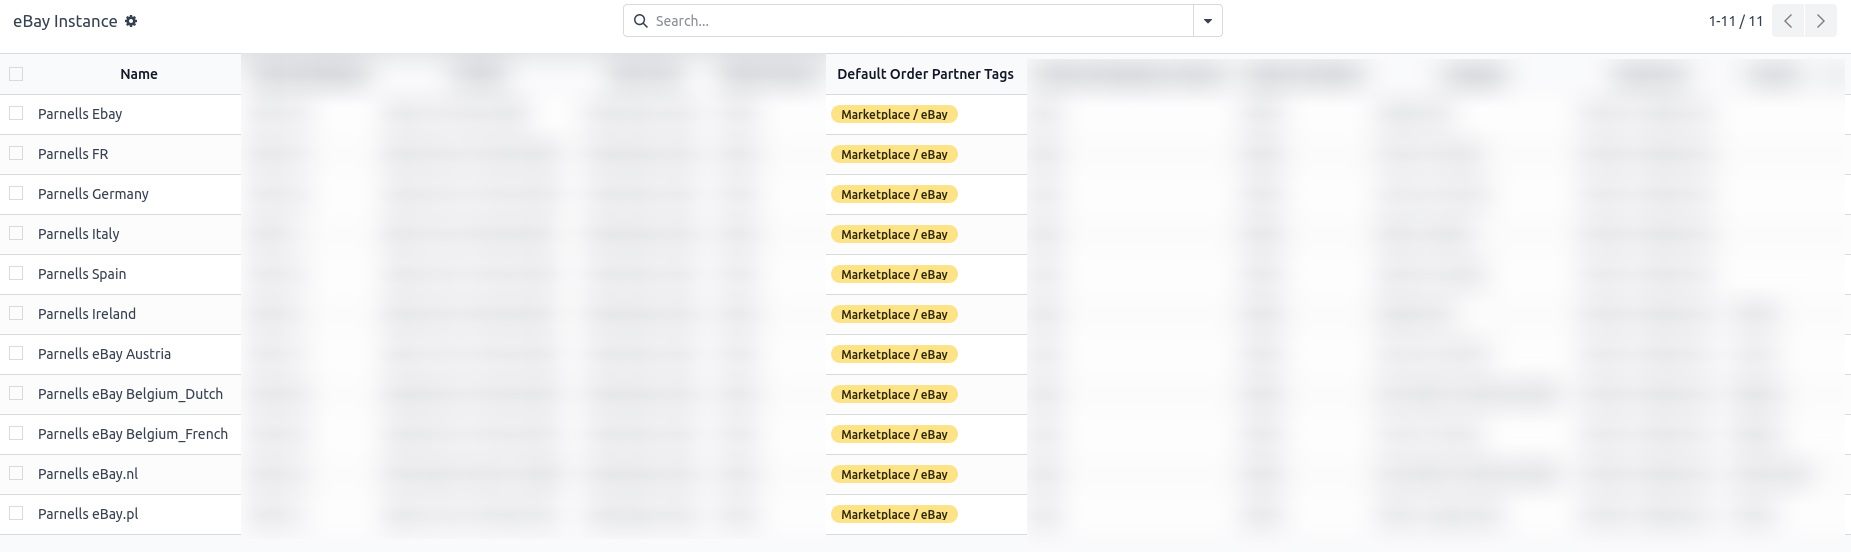The height and width of the screenshot is (552, 1851).
Task: Tick the checkbox for Parnells FR
Action: click(x=16, y=154)
